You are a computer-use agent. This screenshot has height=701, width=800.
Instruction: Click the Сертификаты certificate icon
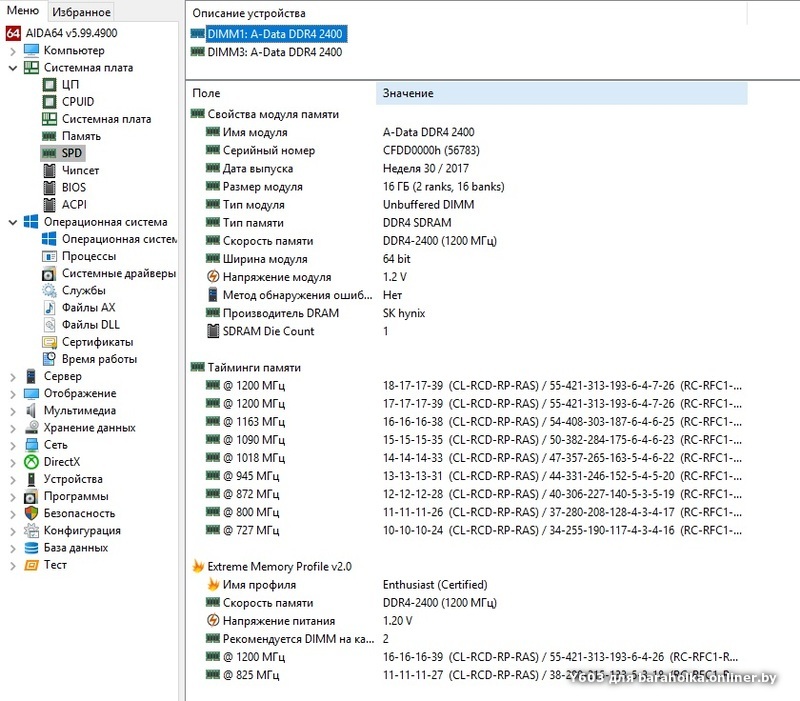point(49,342)
